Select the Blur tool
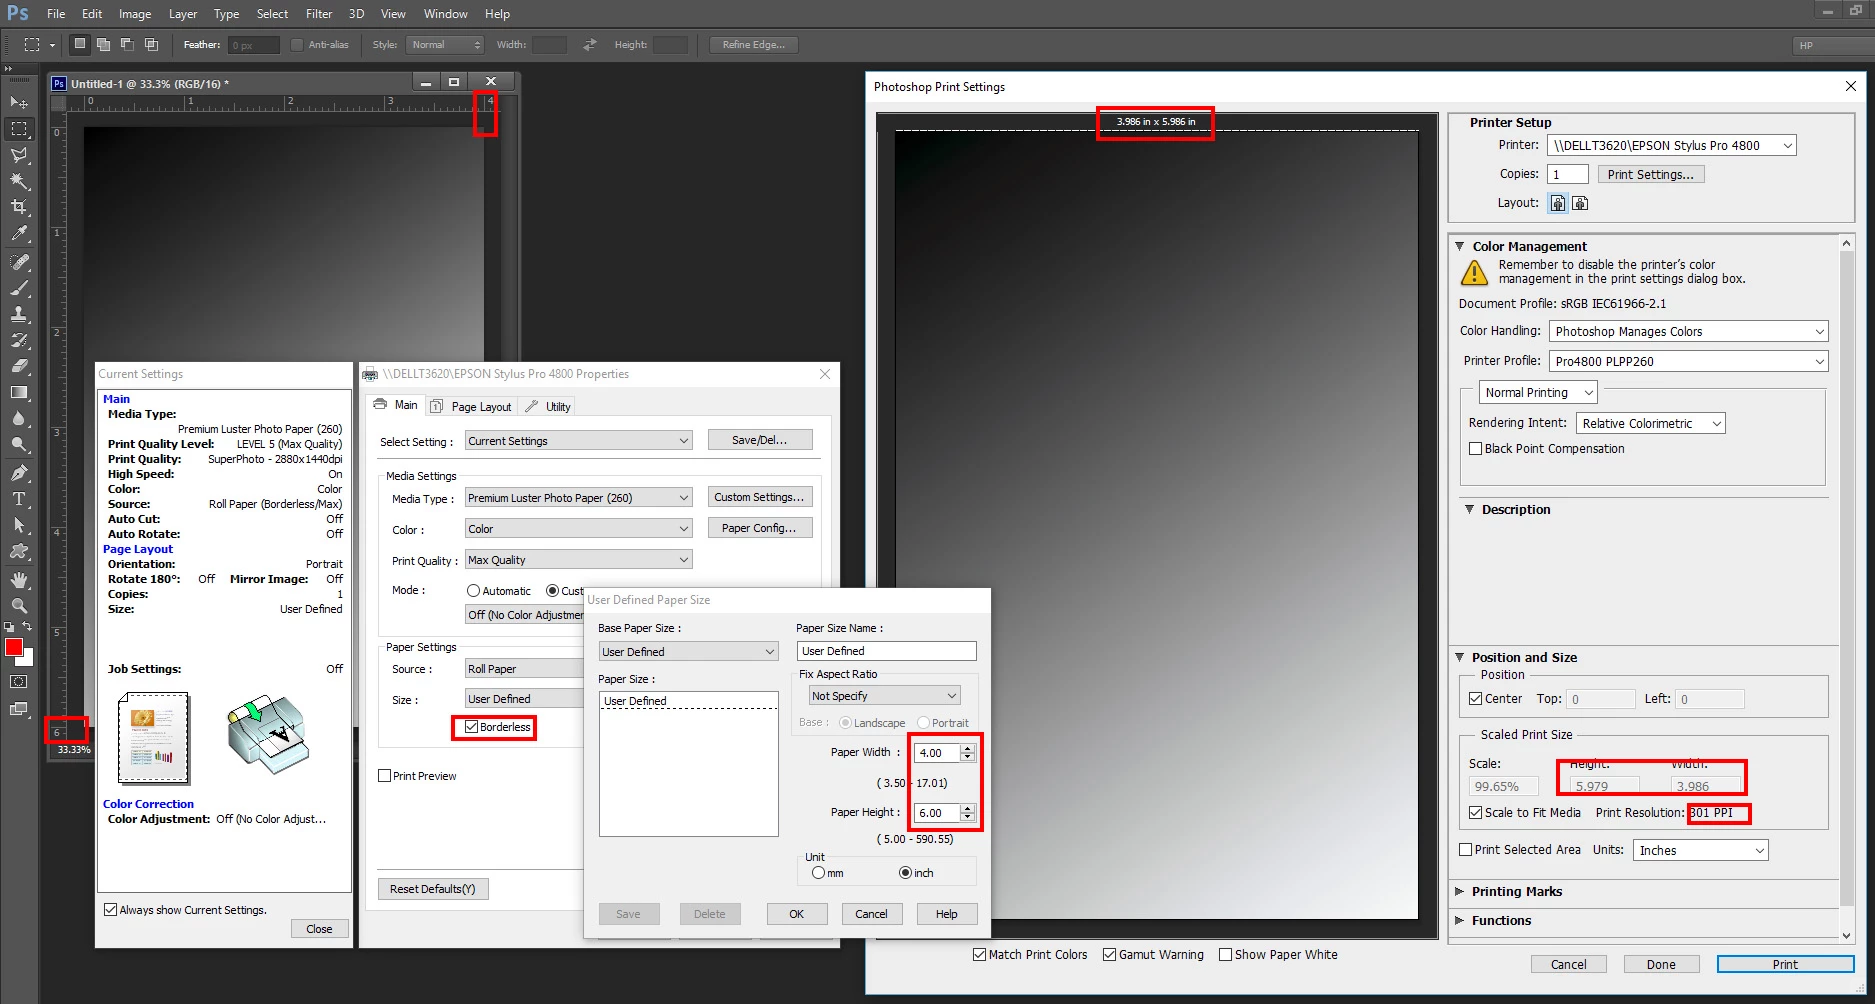Screen dimensions: 1875x1004 tap(19, 419)
